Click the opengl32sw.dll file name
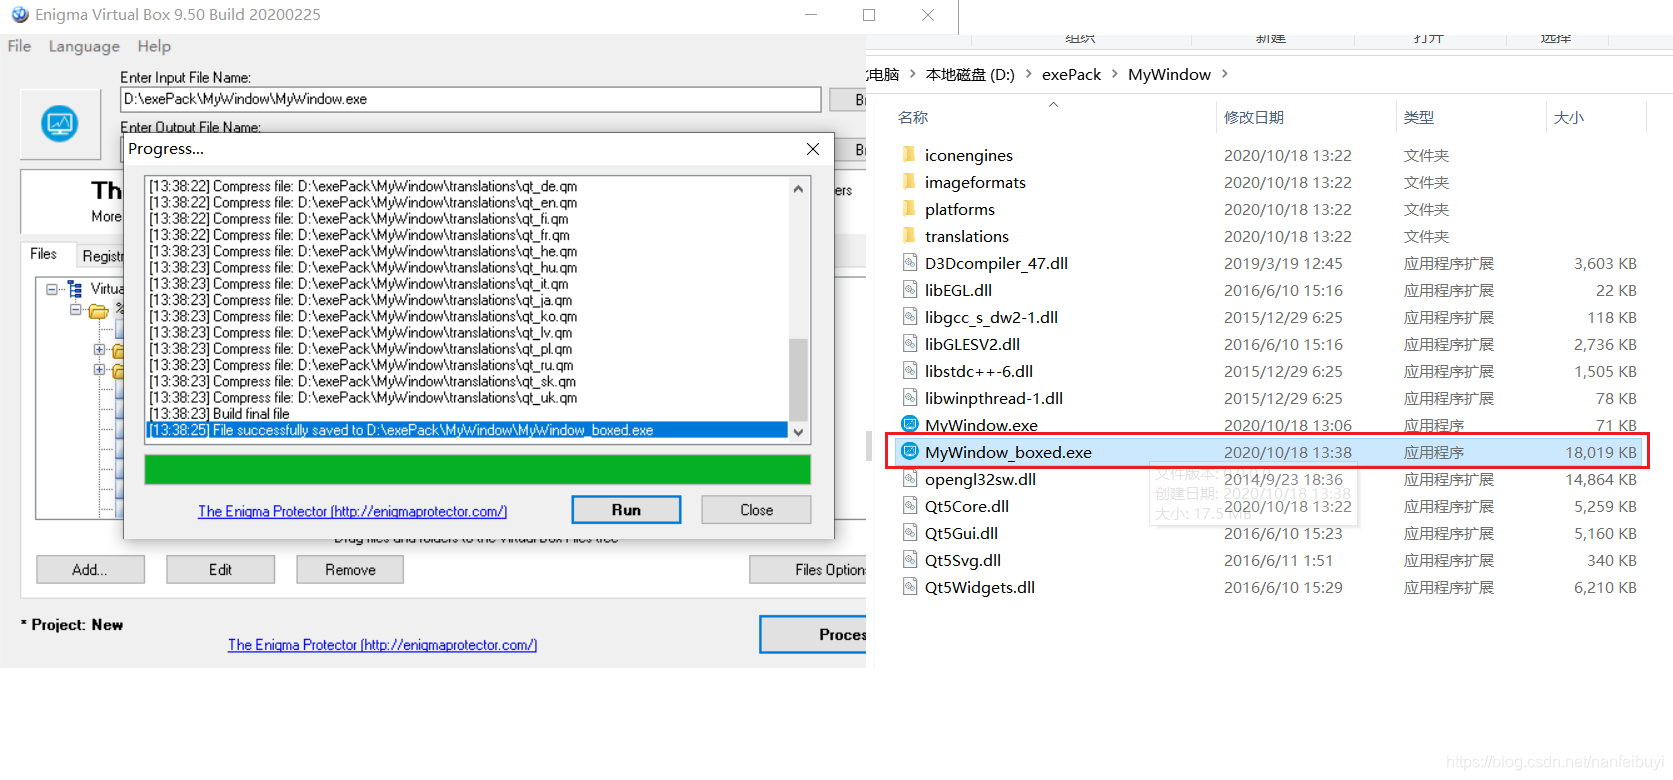 tap(980, 479)
